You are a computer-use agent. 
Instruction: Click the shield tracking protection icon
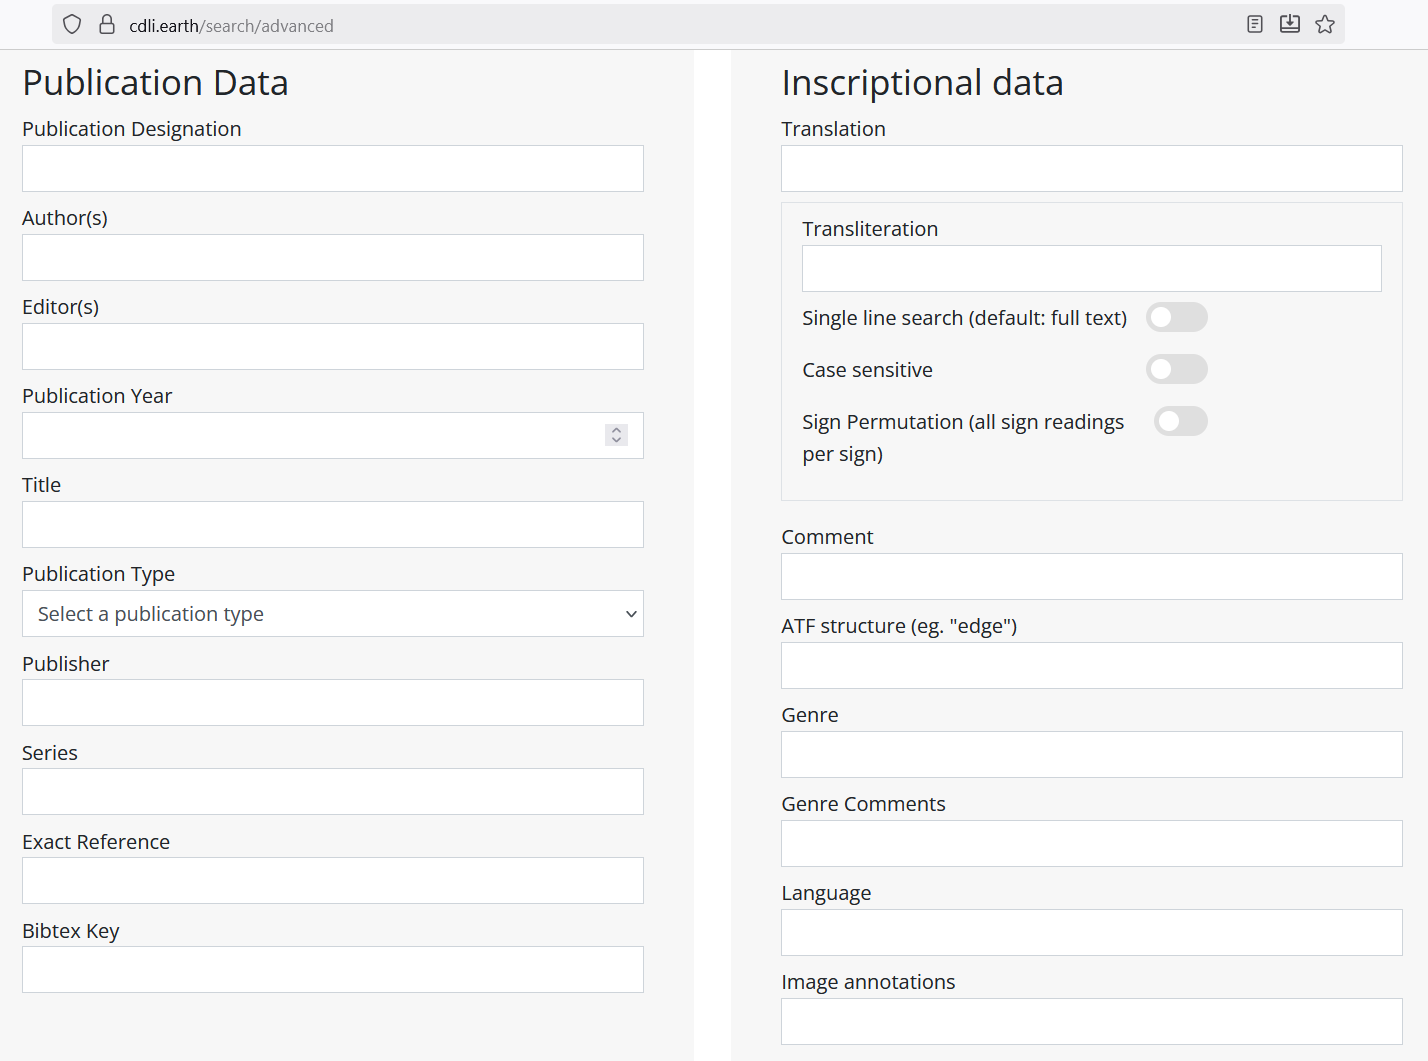click(72, 25)
